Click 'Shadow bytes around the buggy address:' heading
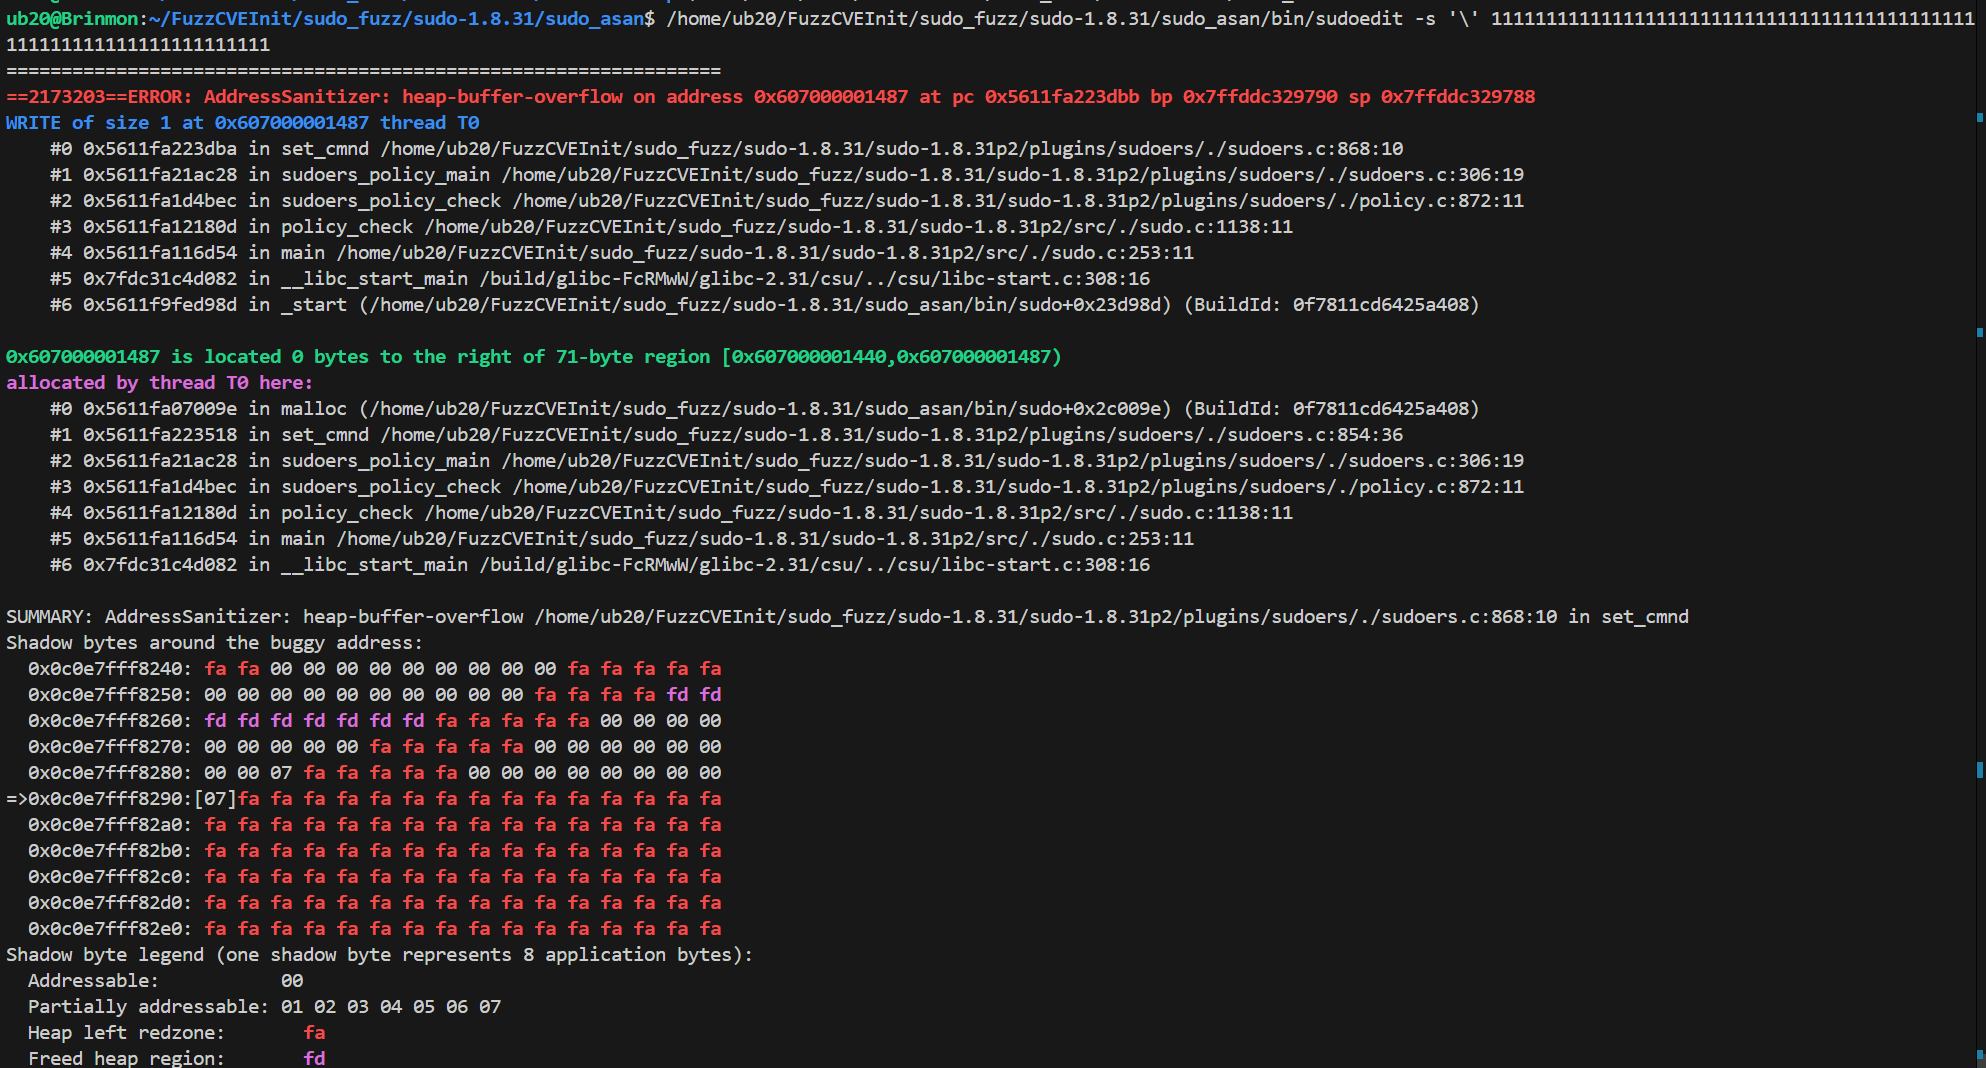The height and width of the screenshot is (1068, 1986). (x=215, y=643)
